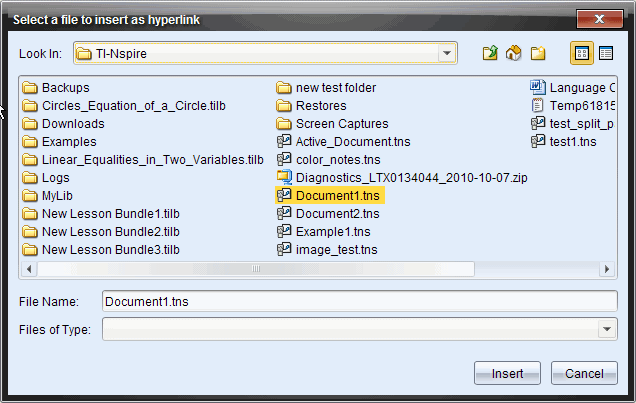
Task: Select the Diagnostics zip file
Action: click(411, 178)
